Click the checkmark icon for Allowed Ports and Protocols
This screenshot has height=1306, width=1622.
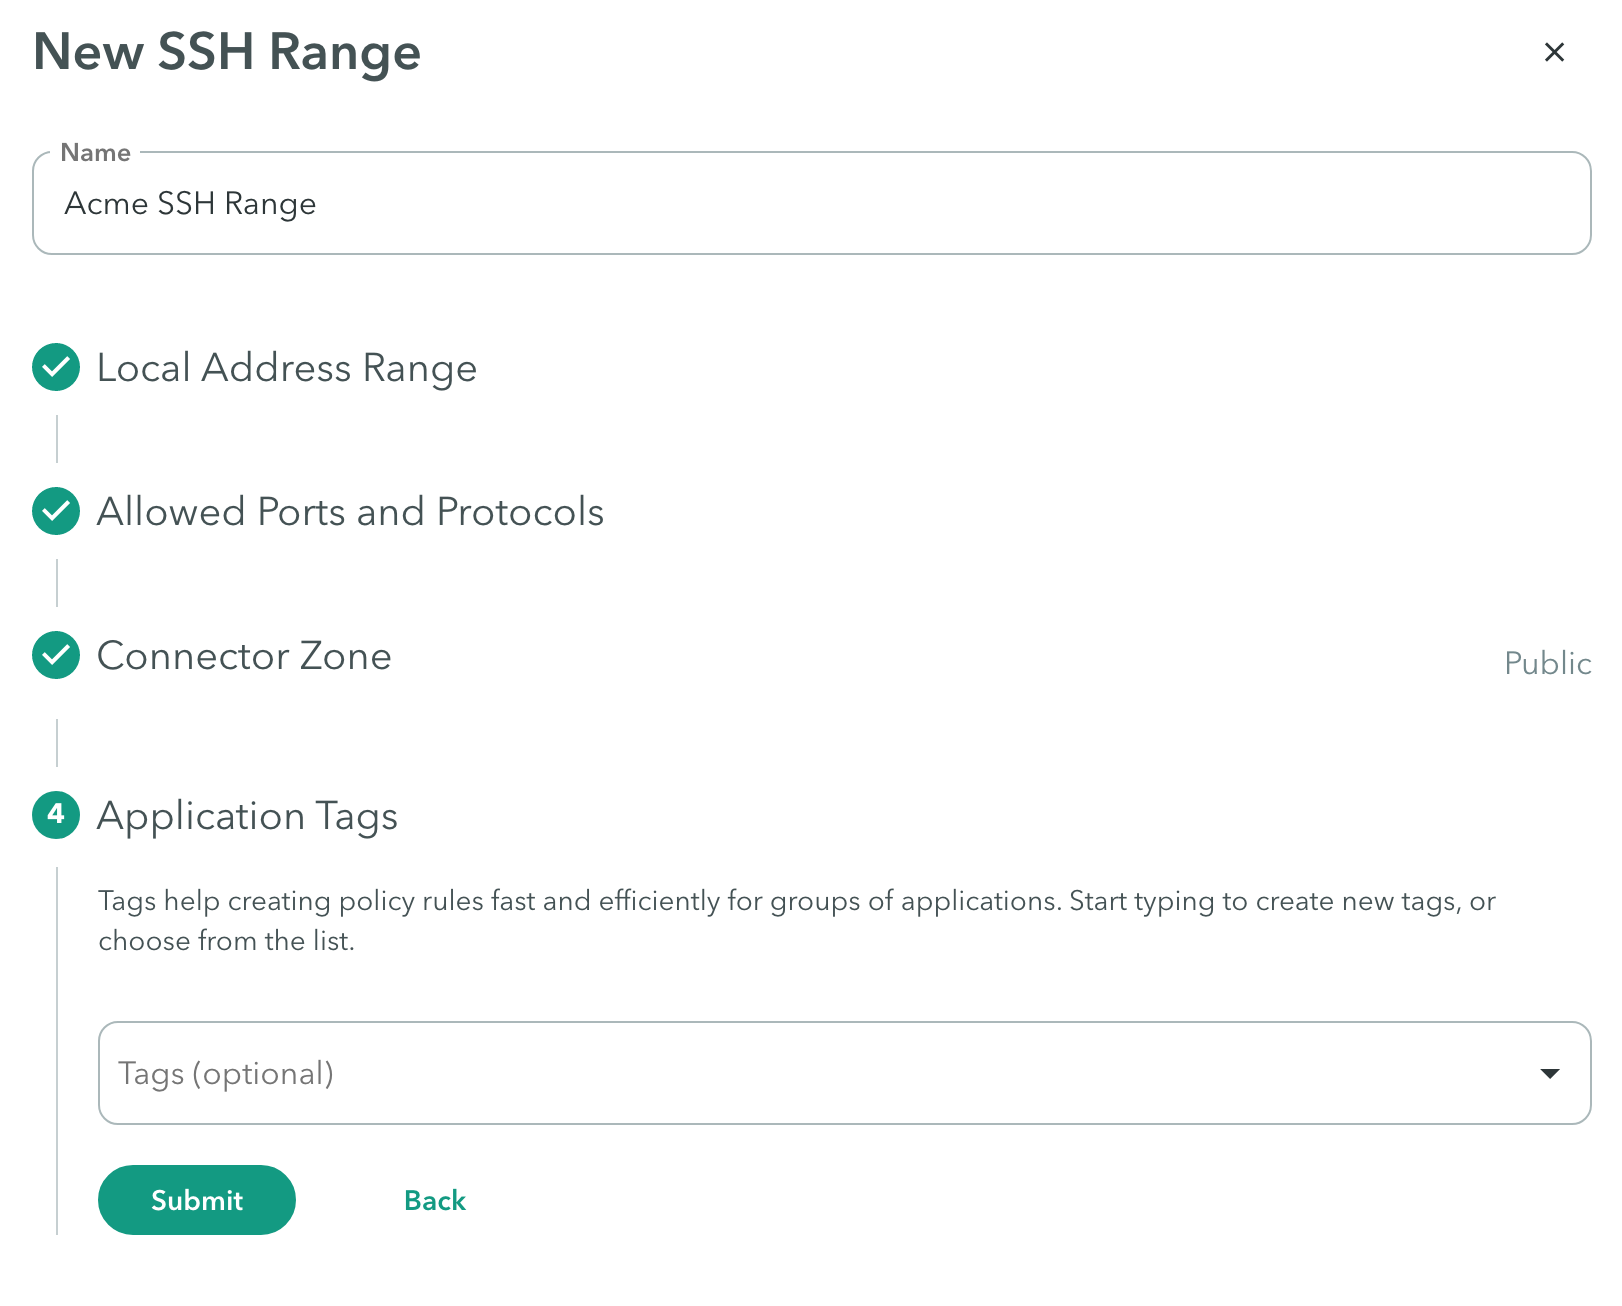56,512
